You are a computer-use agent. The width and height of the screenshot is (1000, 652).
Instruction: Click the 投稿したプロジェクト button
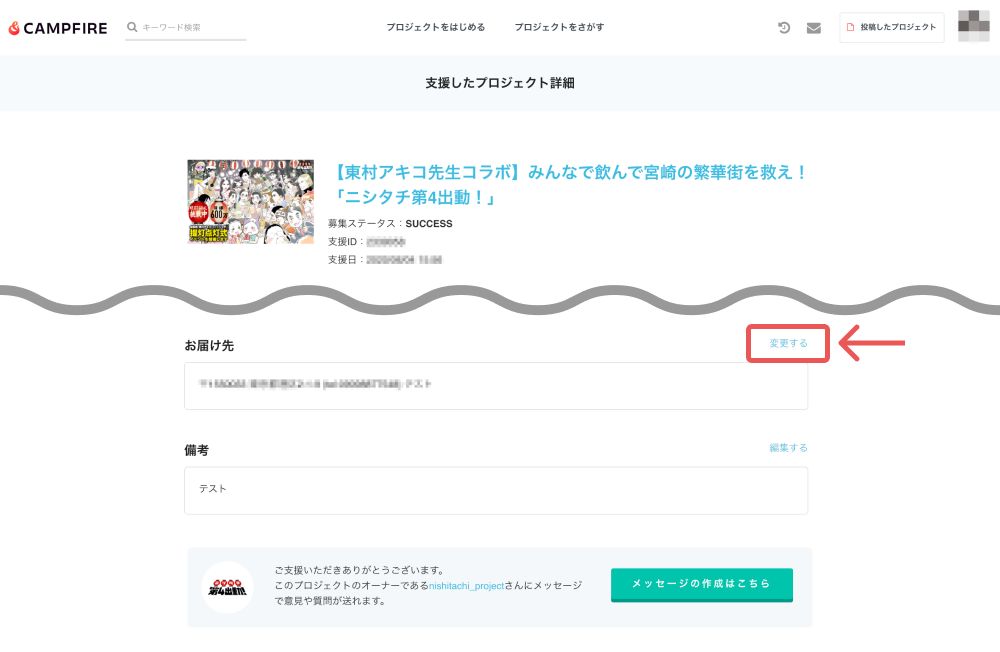point(891,28)
